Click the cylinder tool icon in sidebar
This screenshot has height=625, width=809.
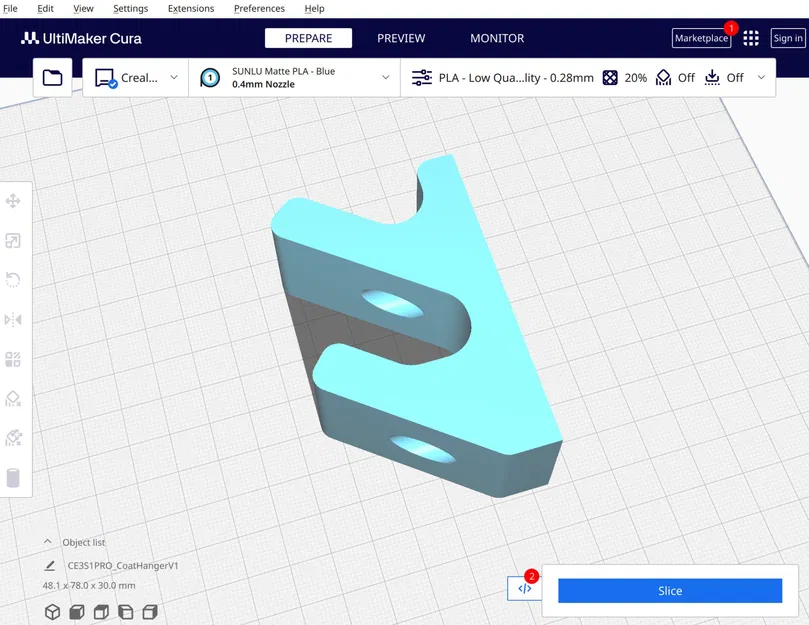click(x=13, y=478)
